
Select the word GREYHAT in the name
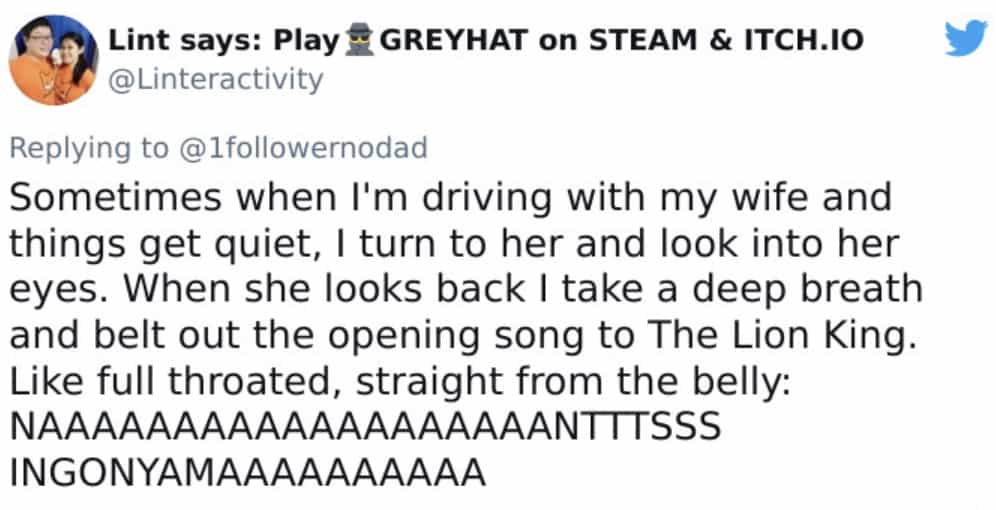click(455, 41)
